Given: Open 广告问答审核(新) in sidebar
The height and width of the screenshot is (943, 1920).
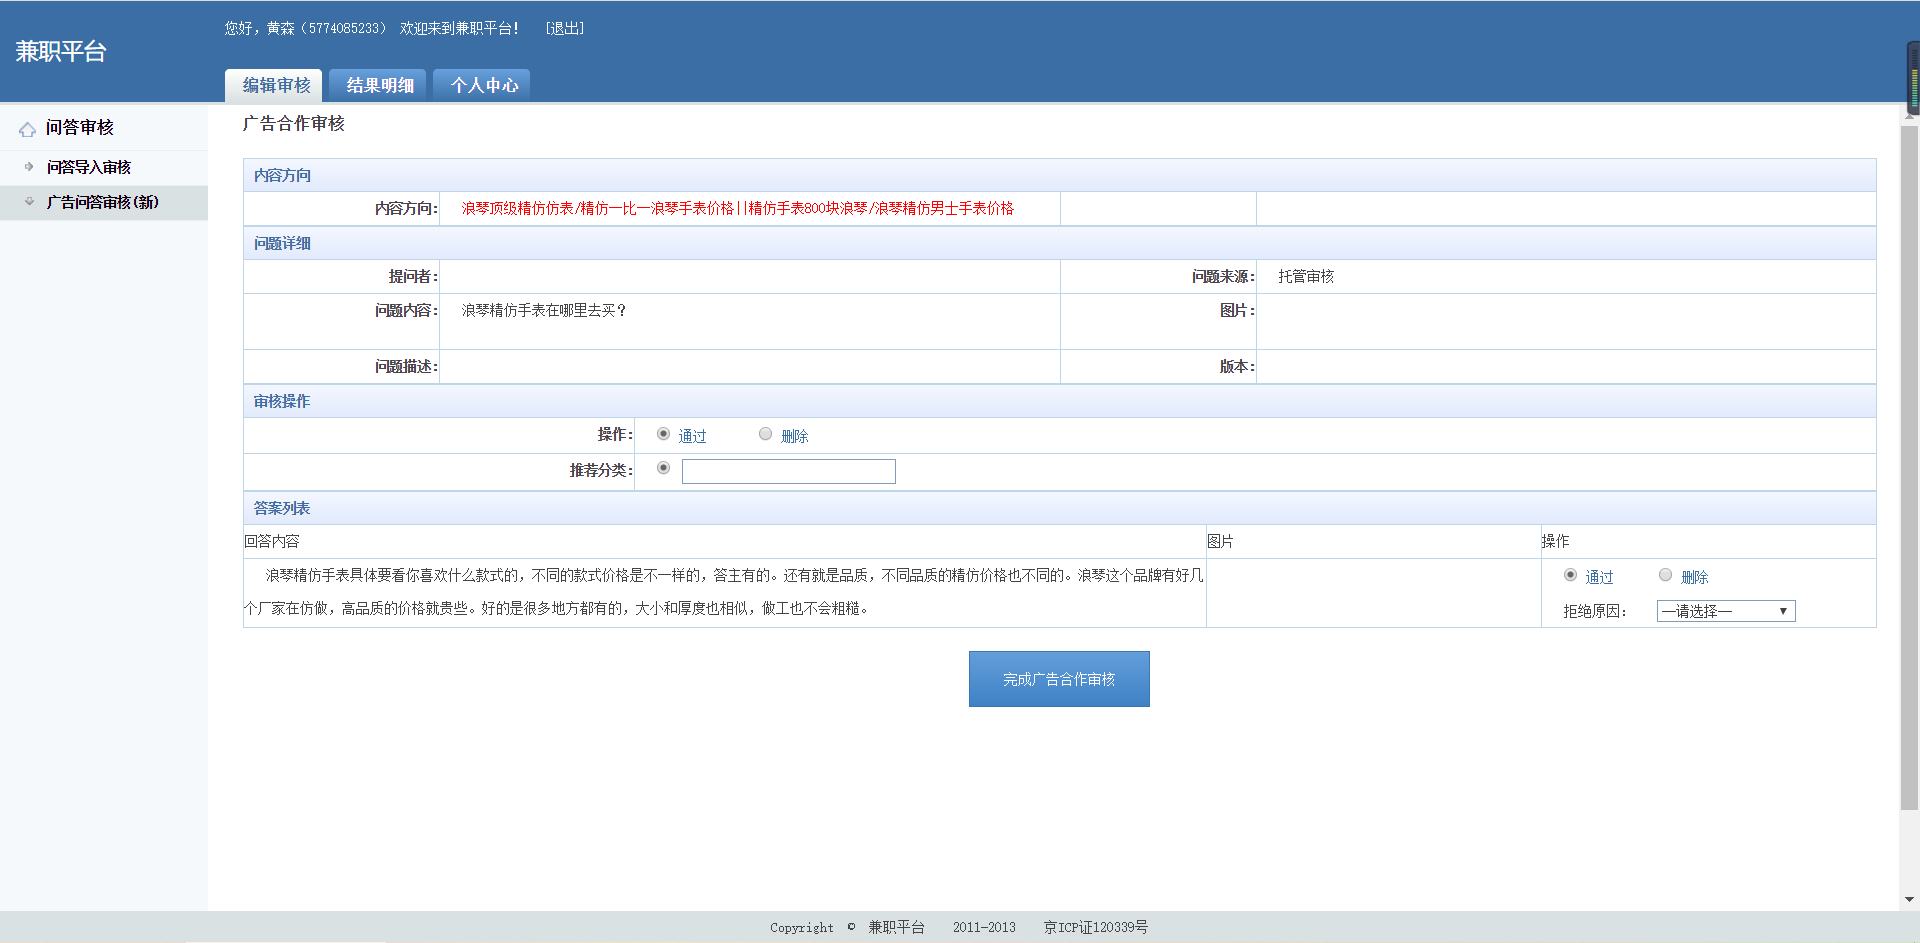Looking at the screenshot, I should (102, 202).
